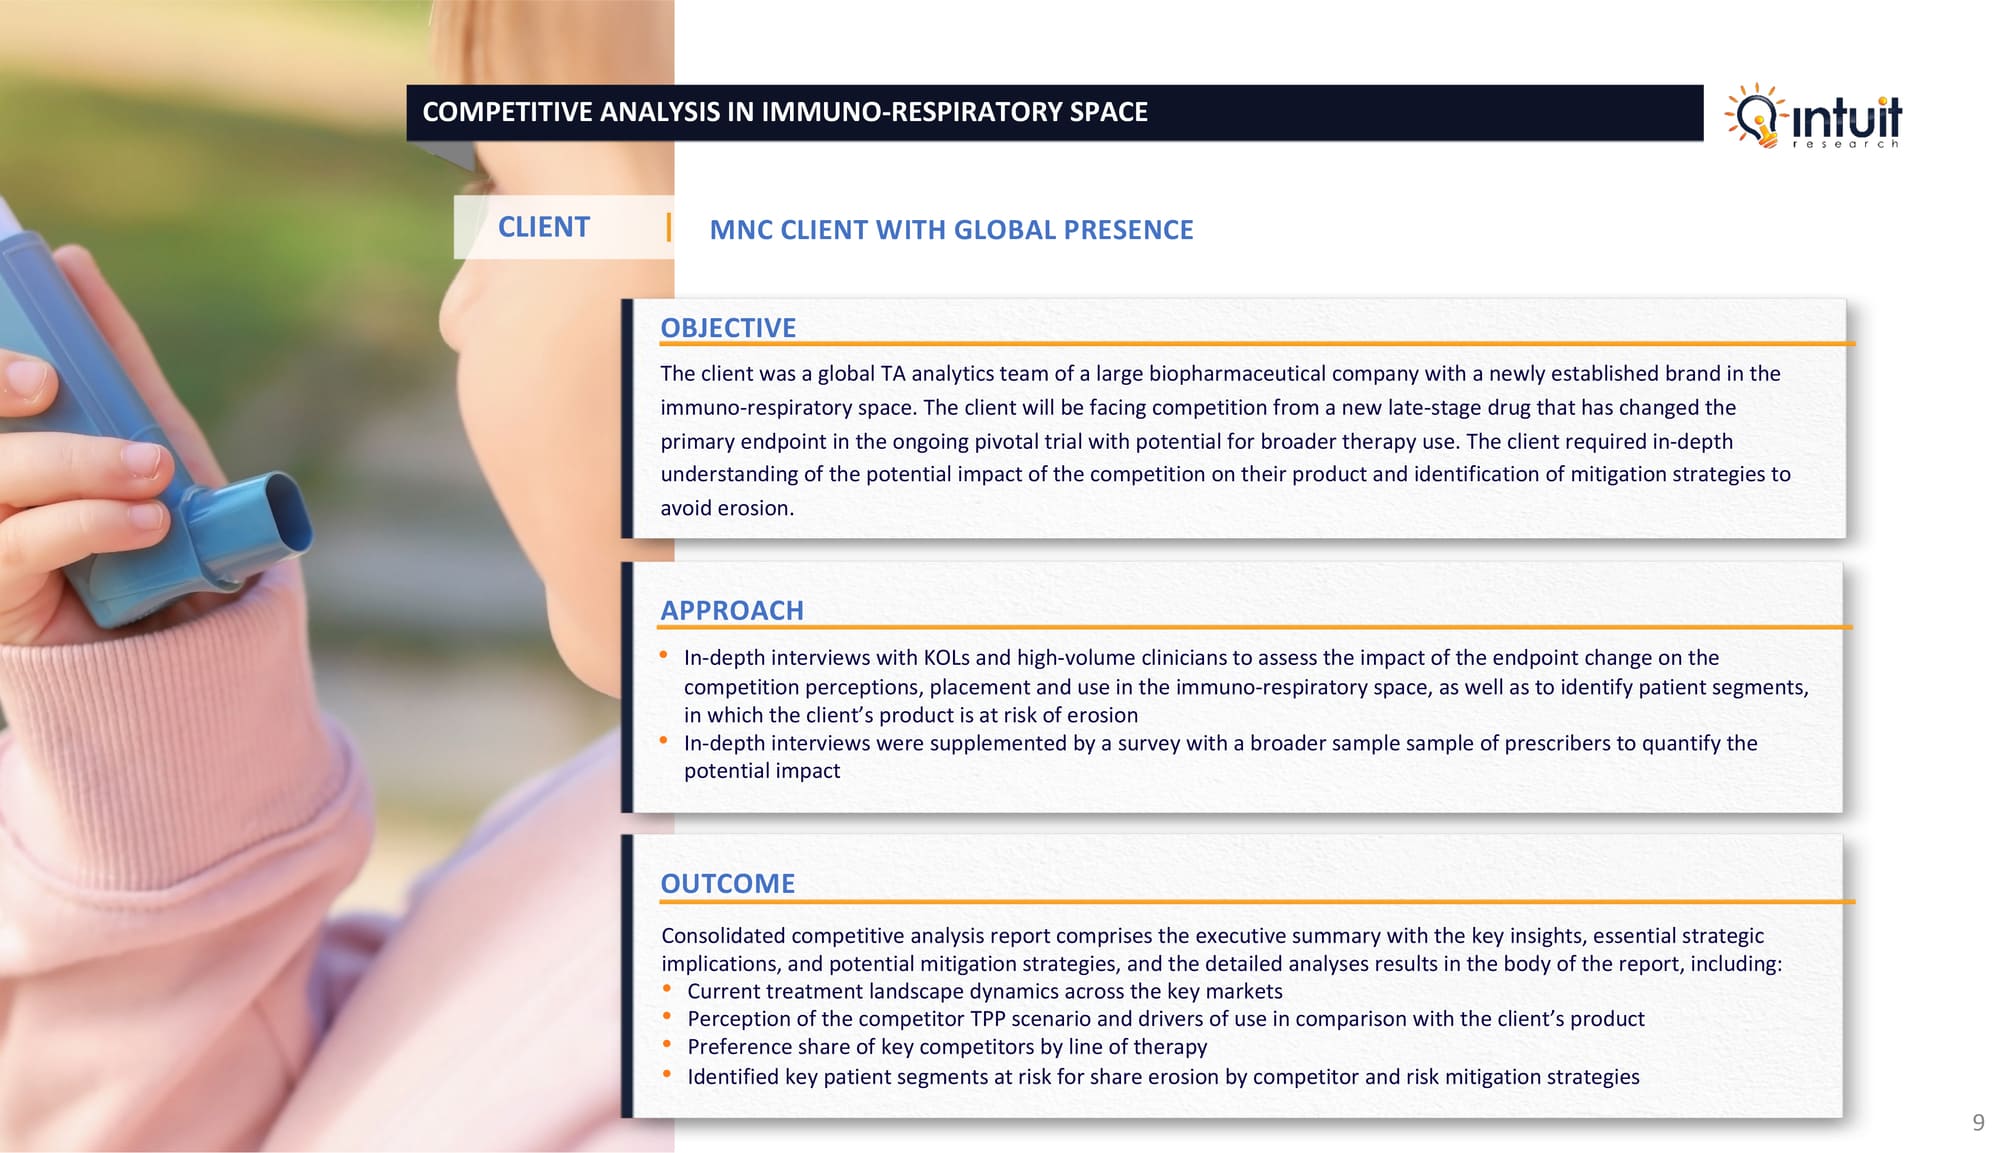Click the Intuit Research lightbulb logo icon
This screenshot has width=2000, height=1153.
[x=1757, y=117]
